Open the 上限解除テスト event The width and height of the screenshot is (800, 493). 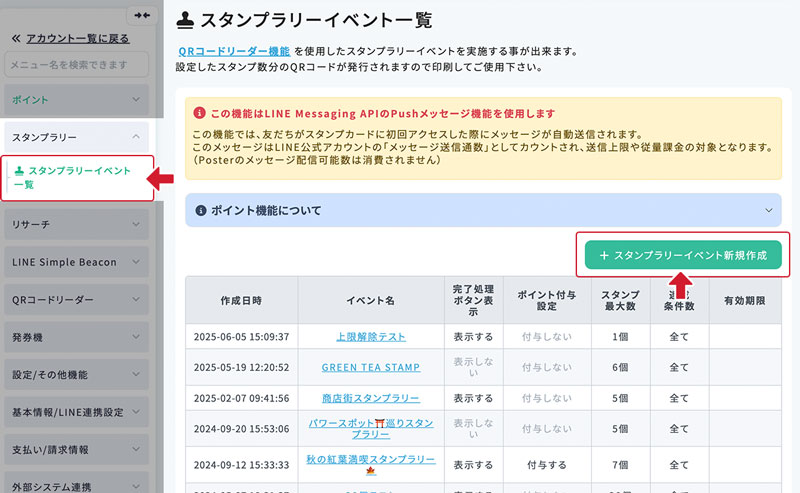coord(371,337)
